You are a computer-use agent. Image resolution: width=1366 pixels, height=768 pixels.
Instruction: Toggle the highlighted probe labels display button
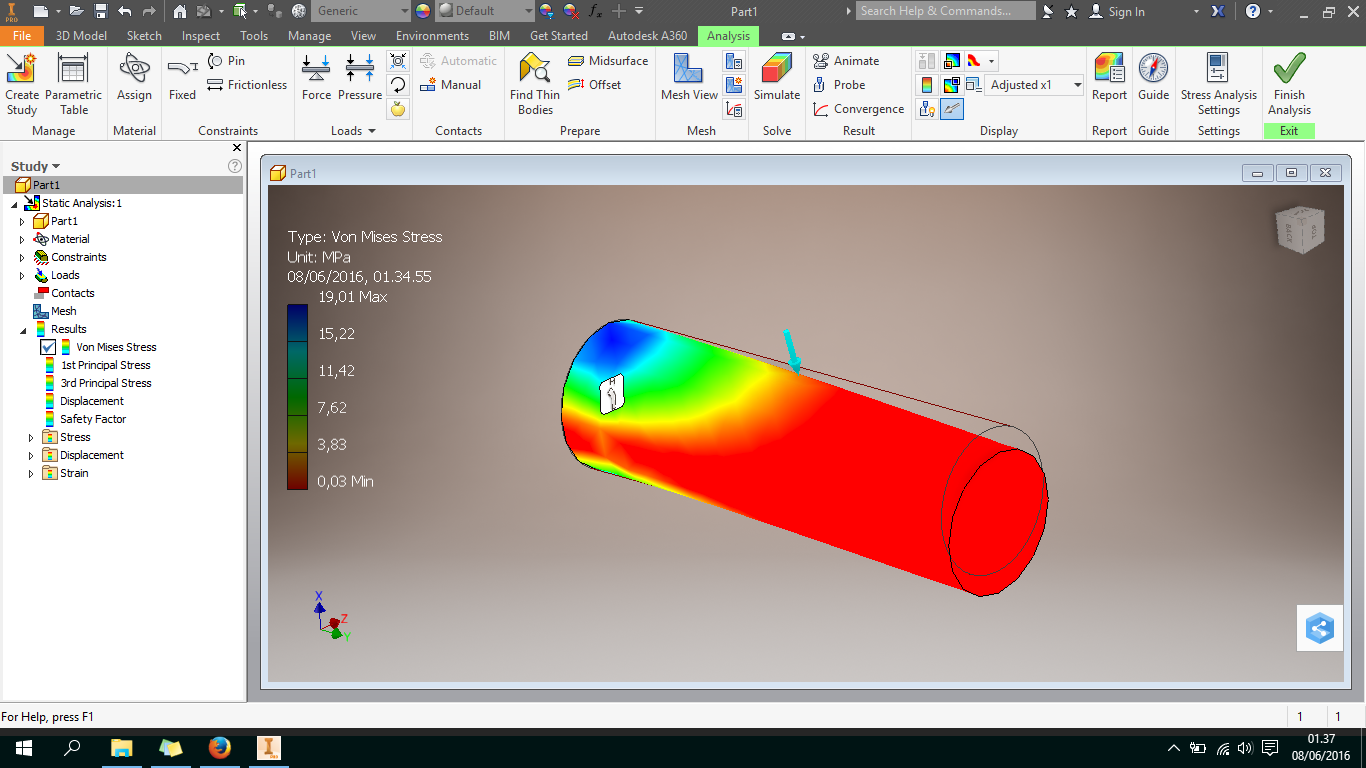point(951,109)
